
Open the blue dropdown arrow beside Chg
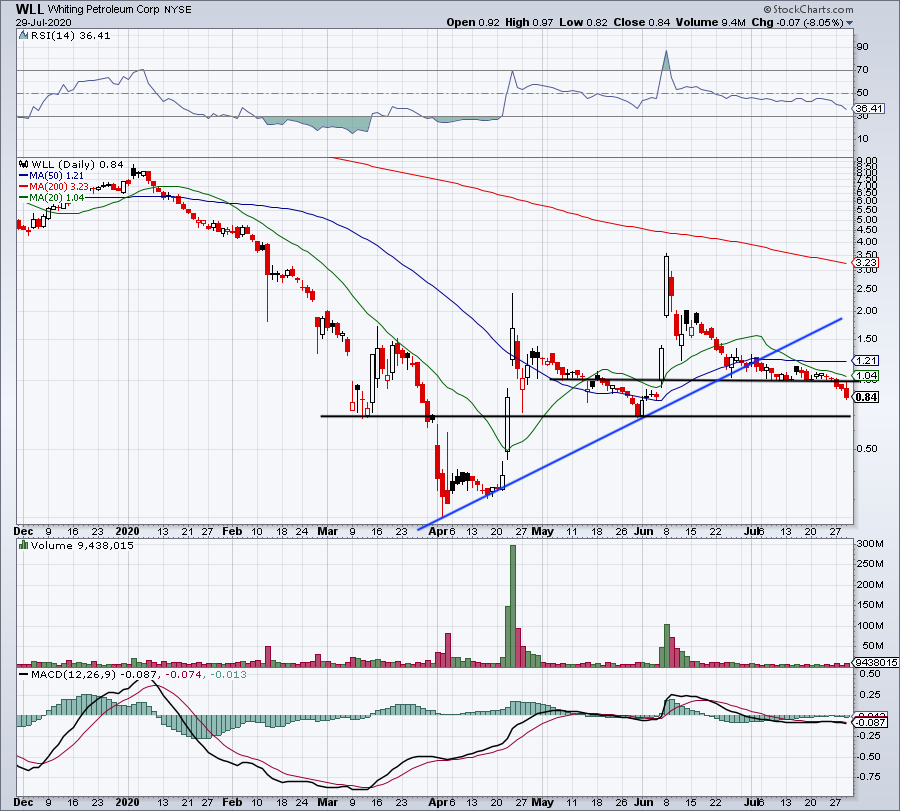point(849,23)
